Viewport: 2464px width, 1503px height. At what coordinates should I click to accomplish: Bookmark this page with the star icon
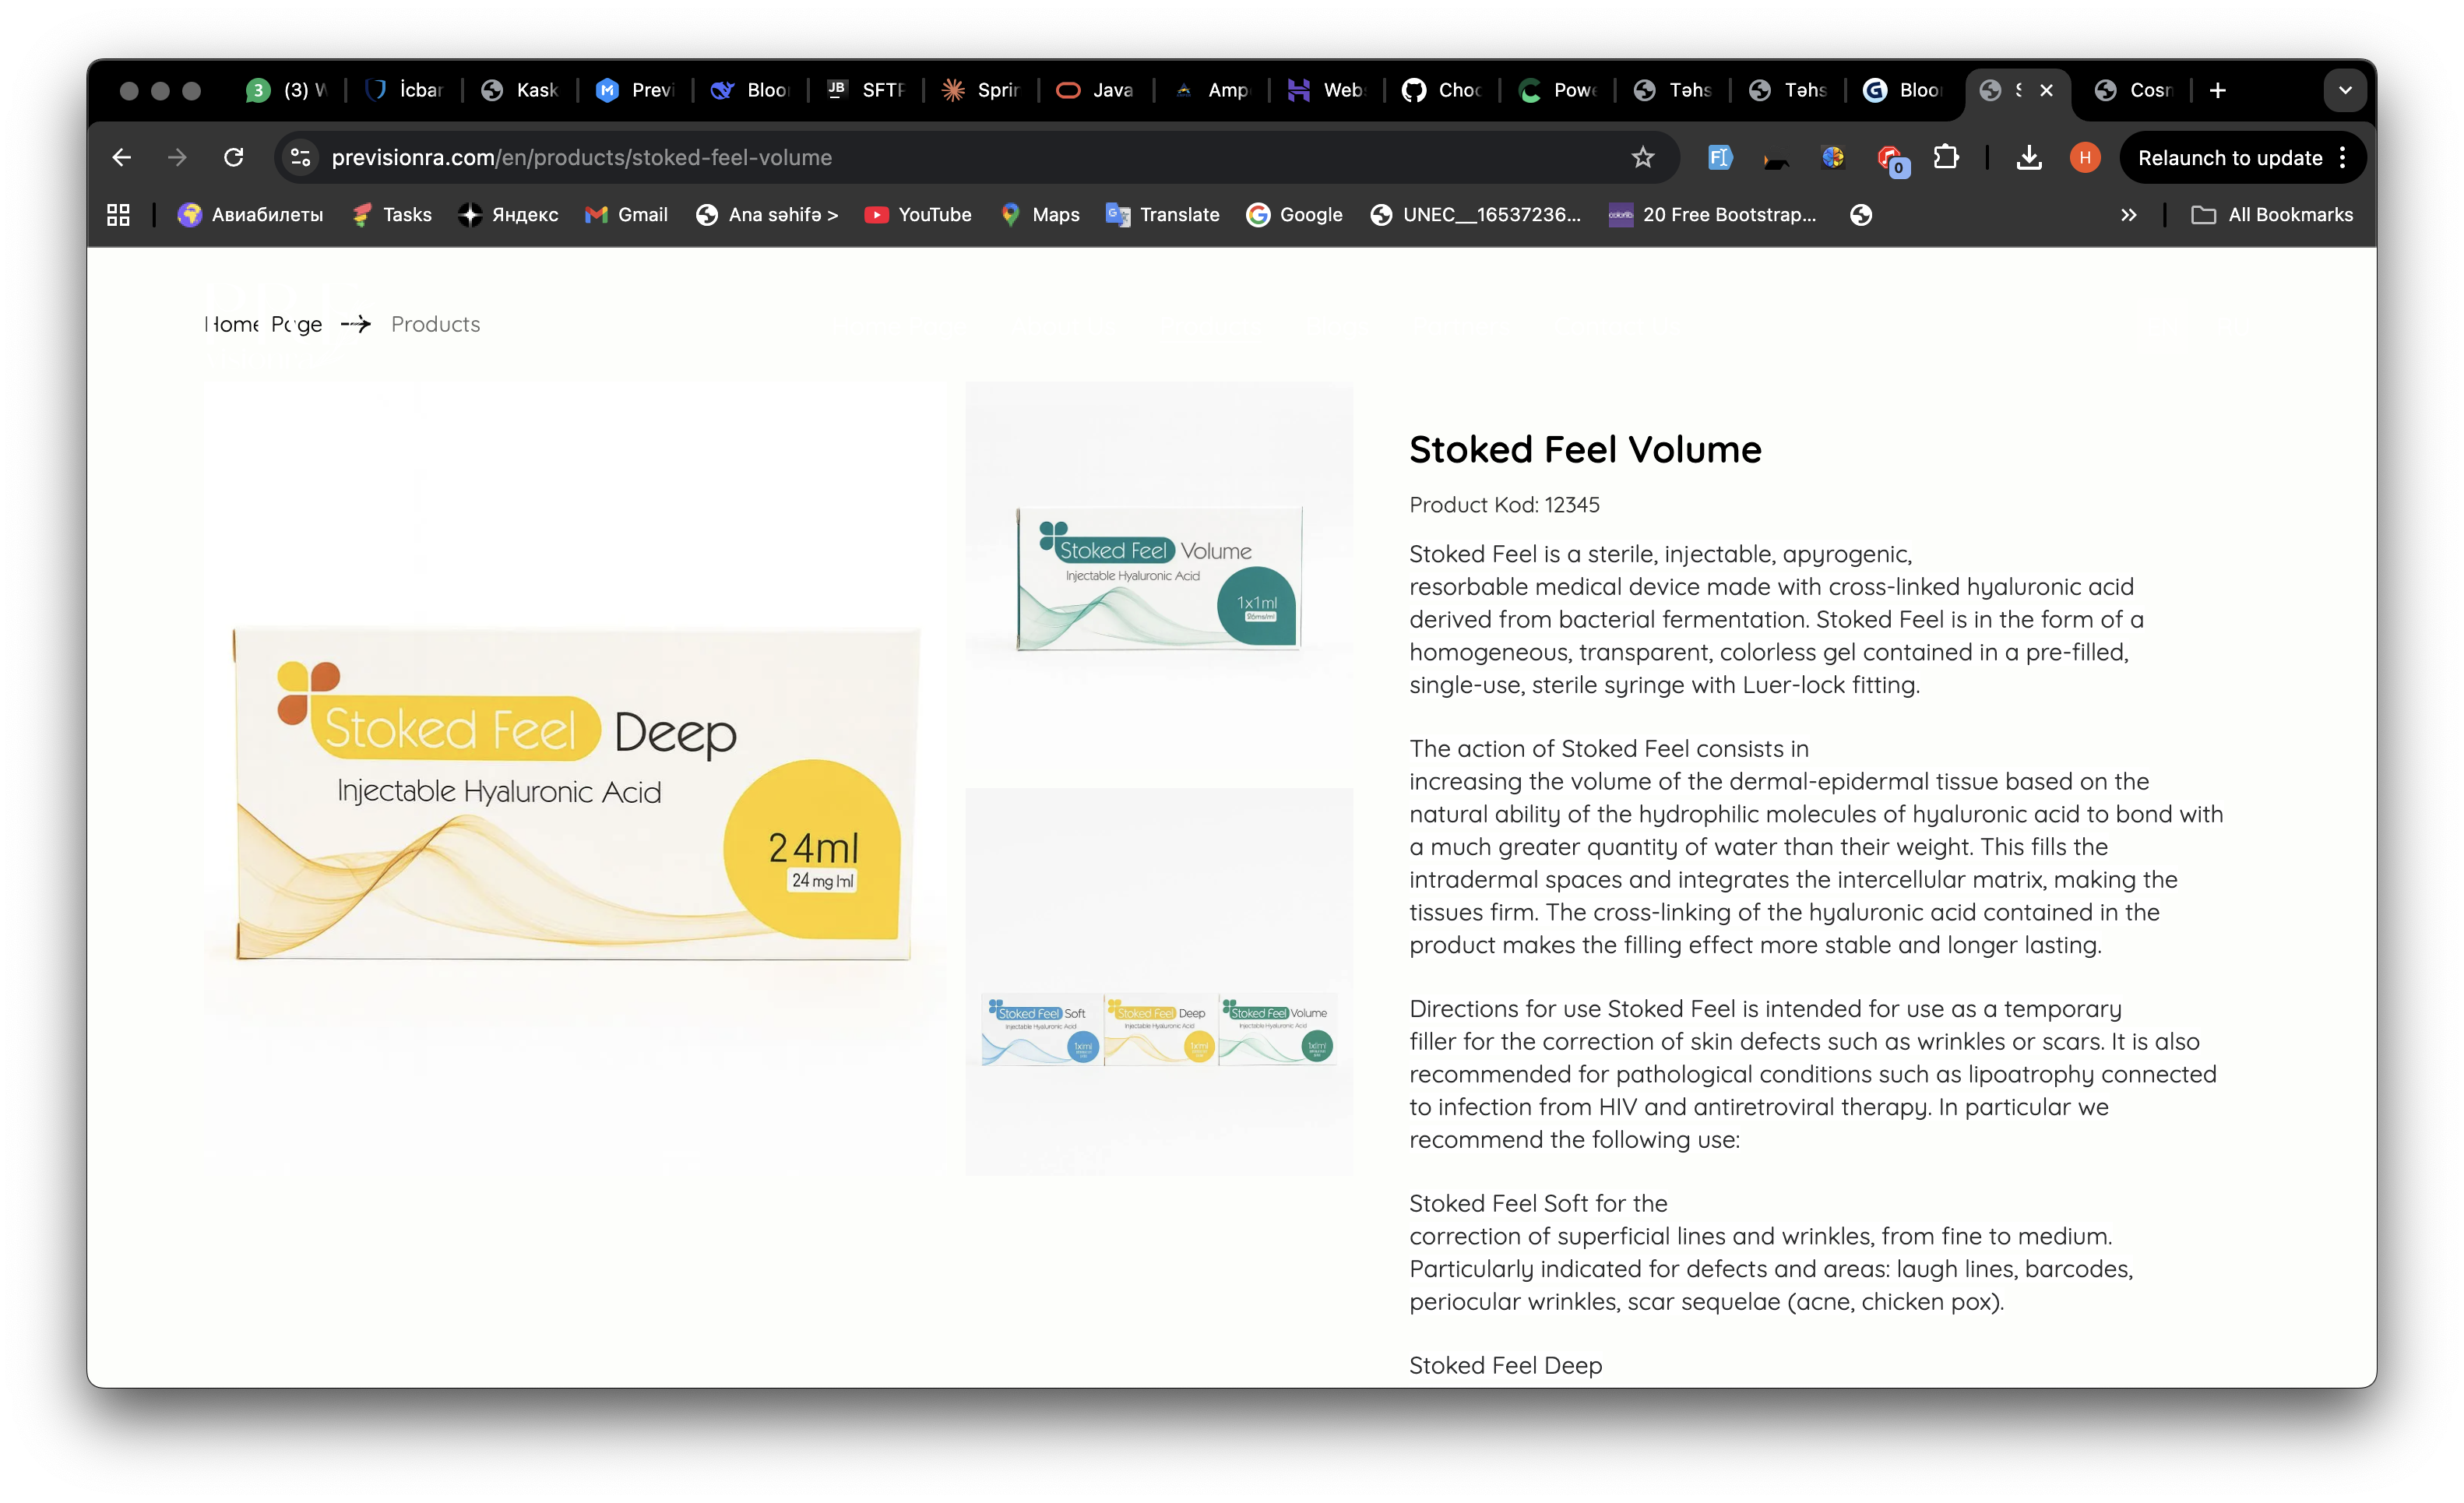1643,157
